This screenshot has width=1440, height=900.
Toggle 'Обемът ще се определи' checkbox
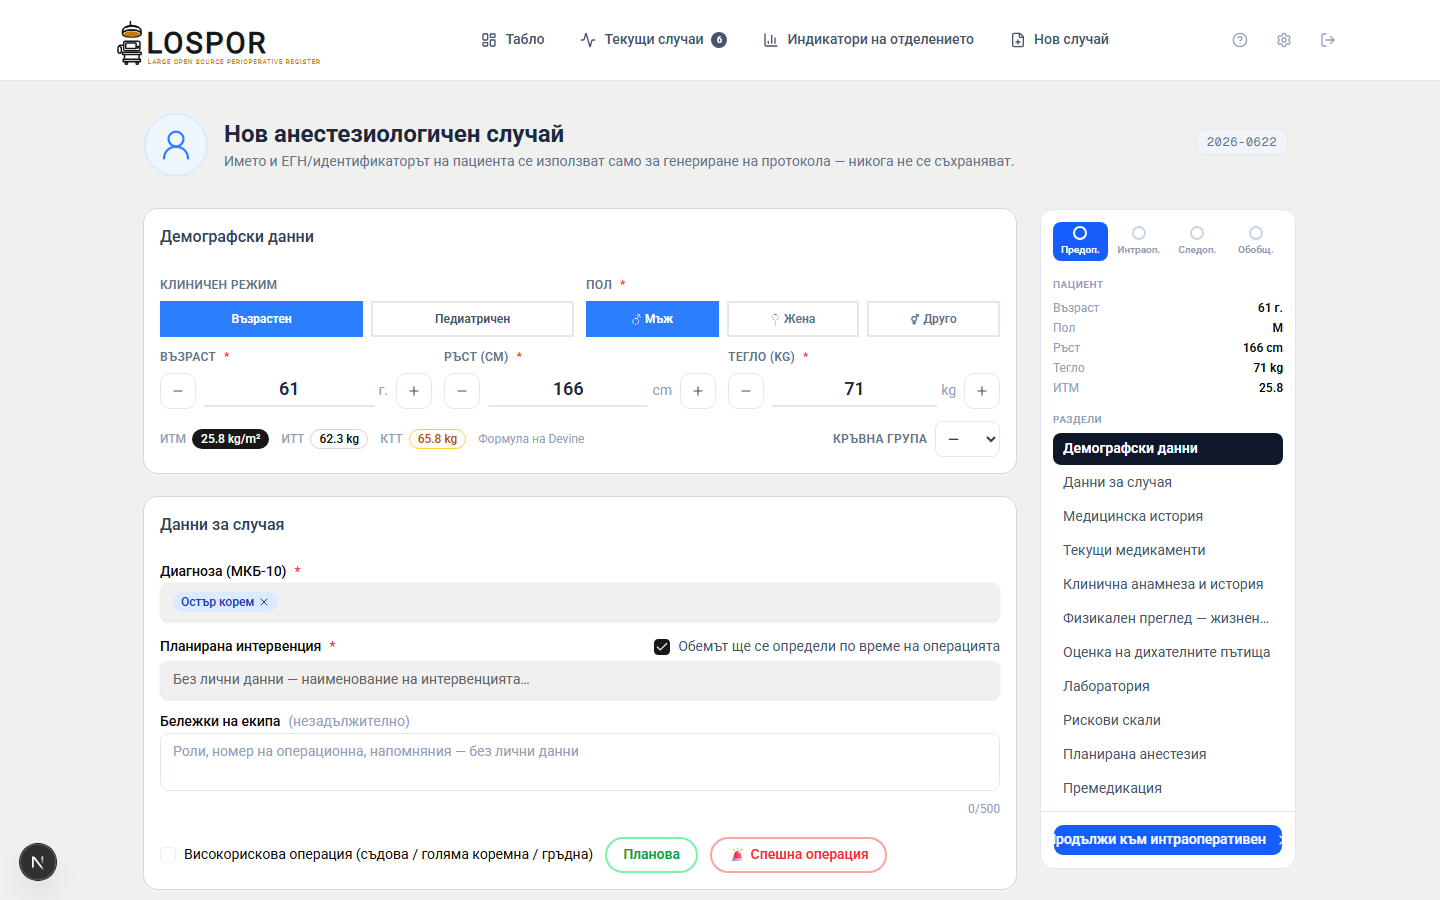(662, 647)
